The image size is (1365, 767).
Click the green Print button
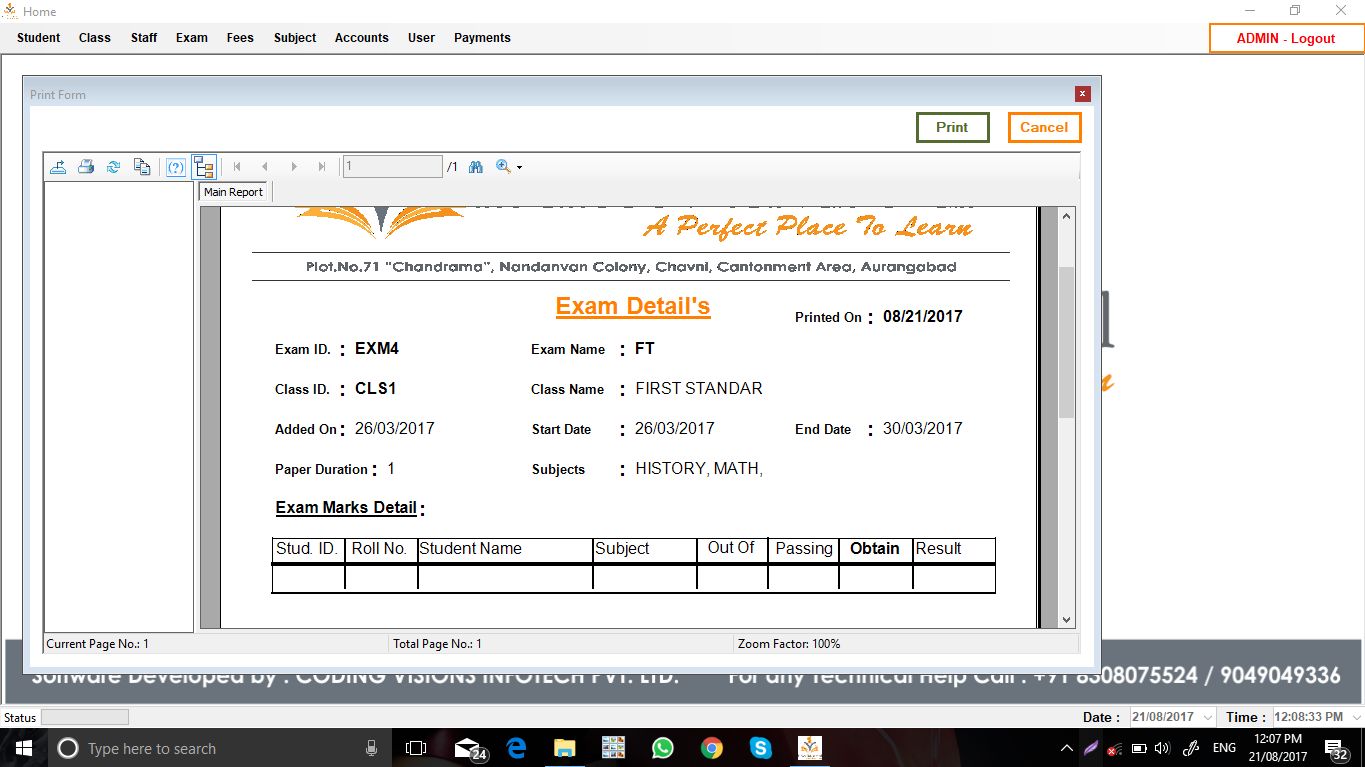pyautogui.click(x=952, y=127)
